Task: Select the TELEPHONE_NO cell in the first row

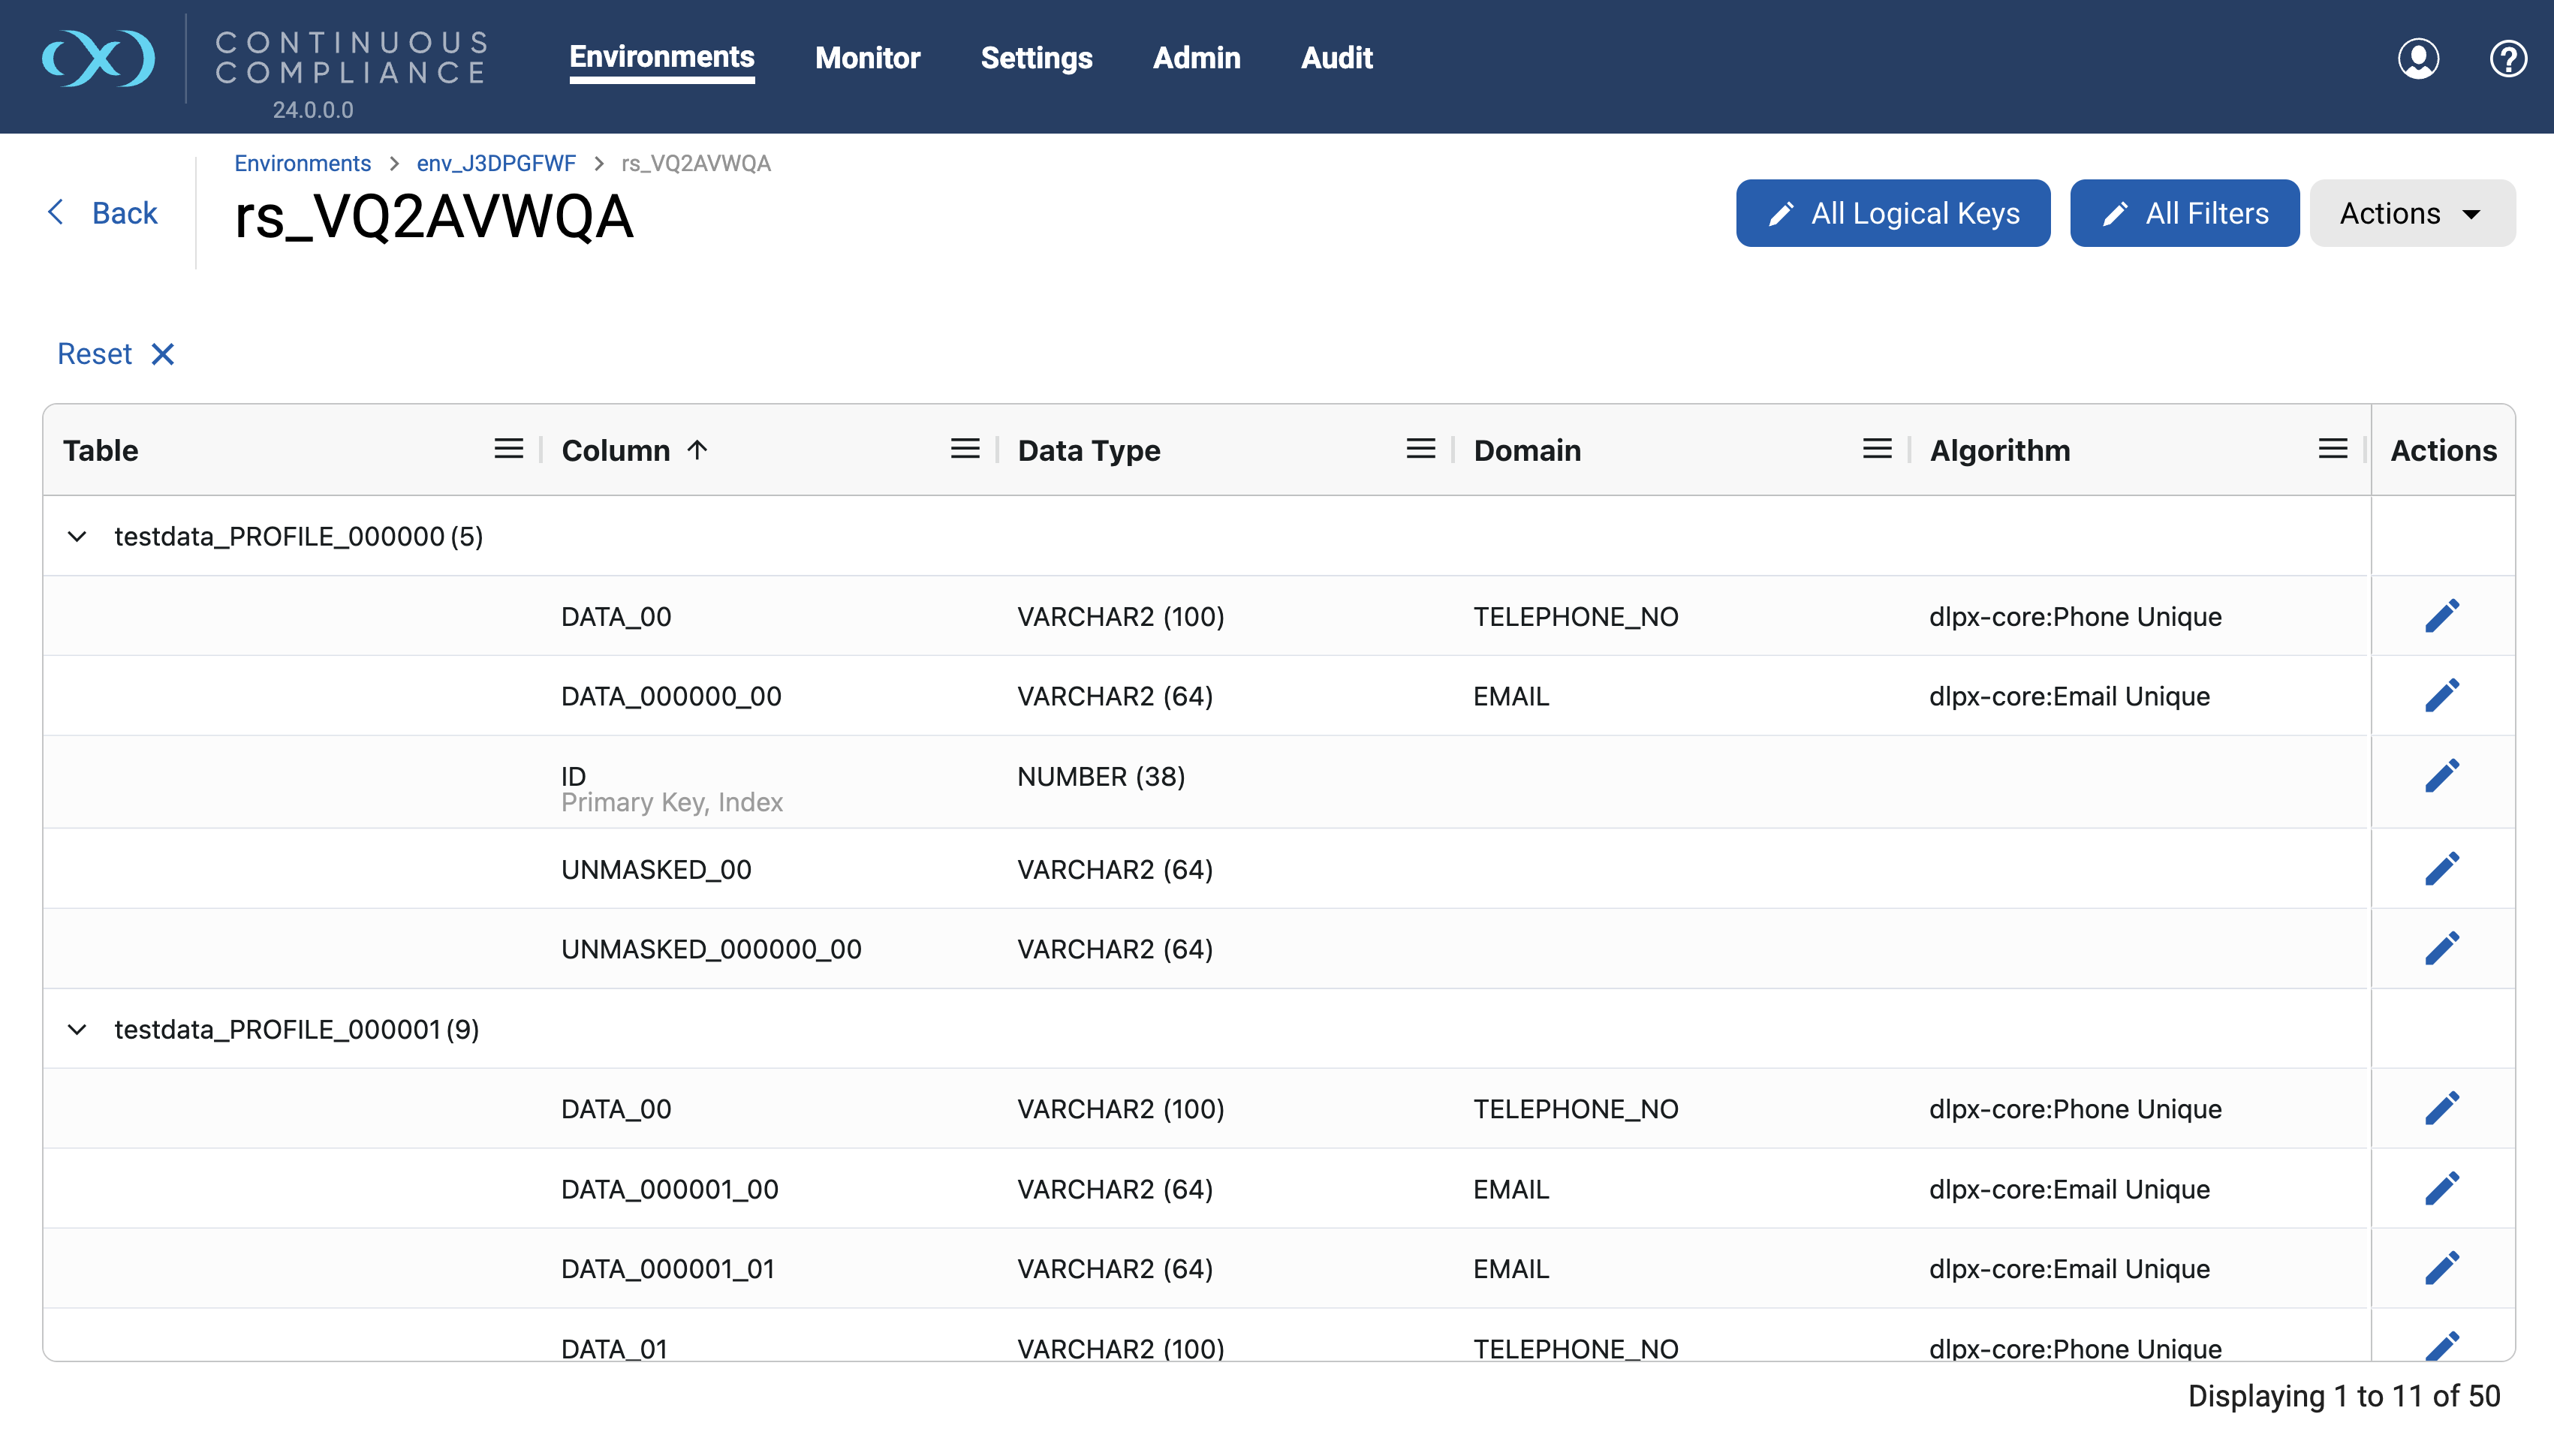Action: (x=1575, y=617)
